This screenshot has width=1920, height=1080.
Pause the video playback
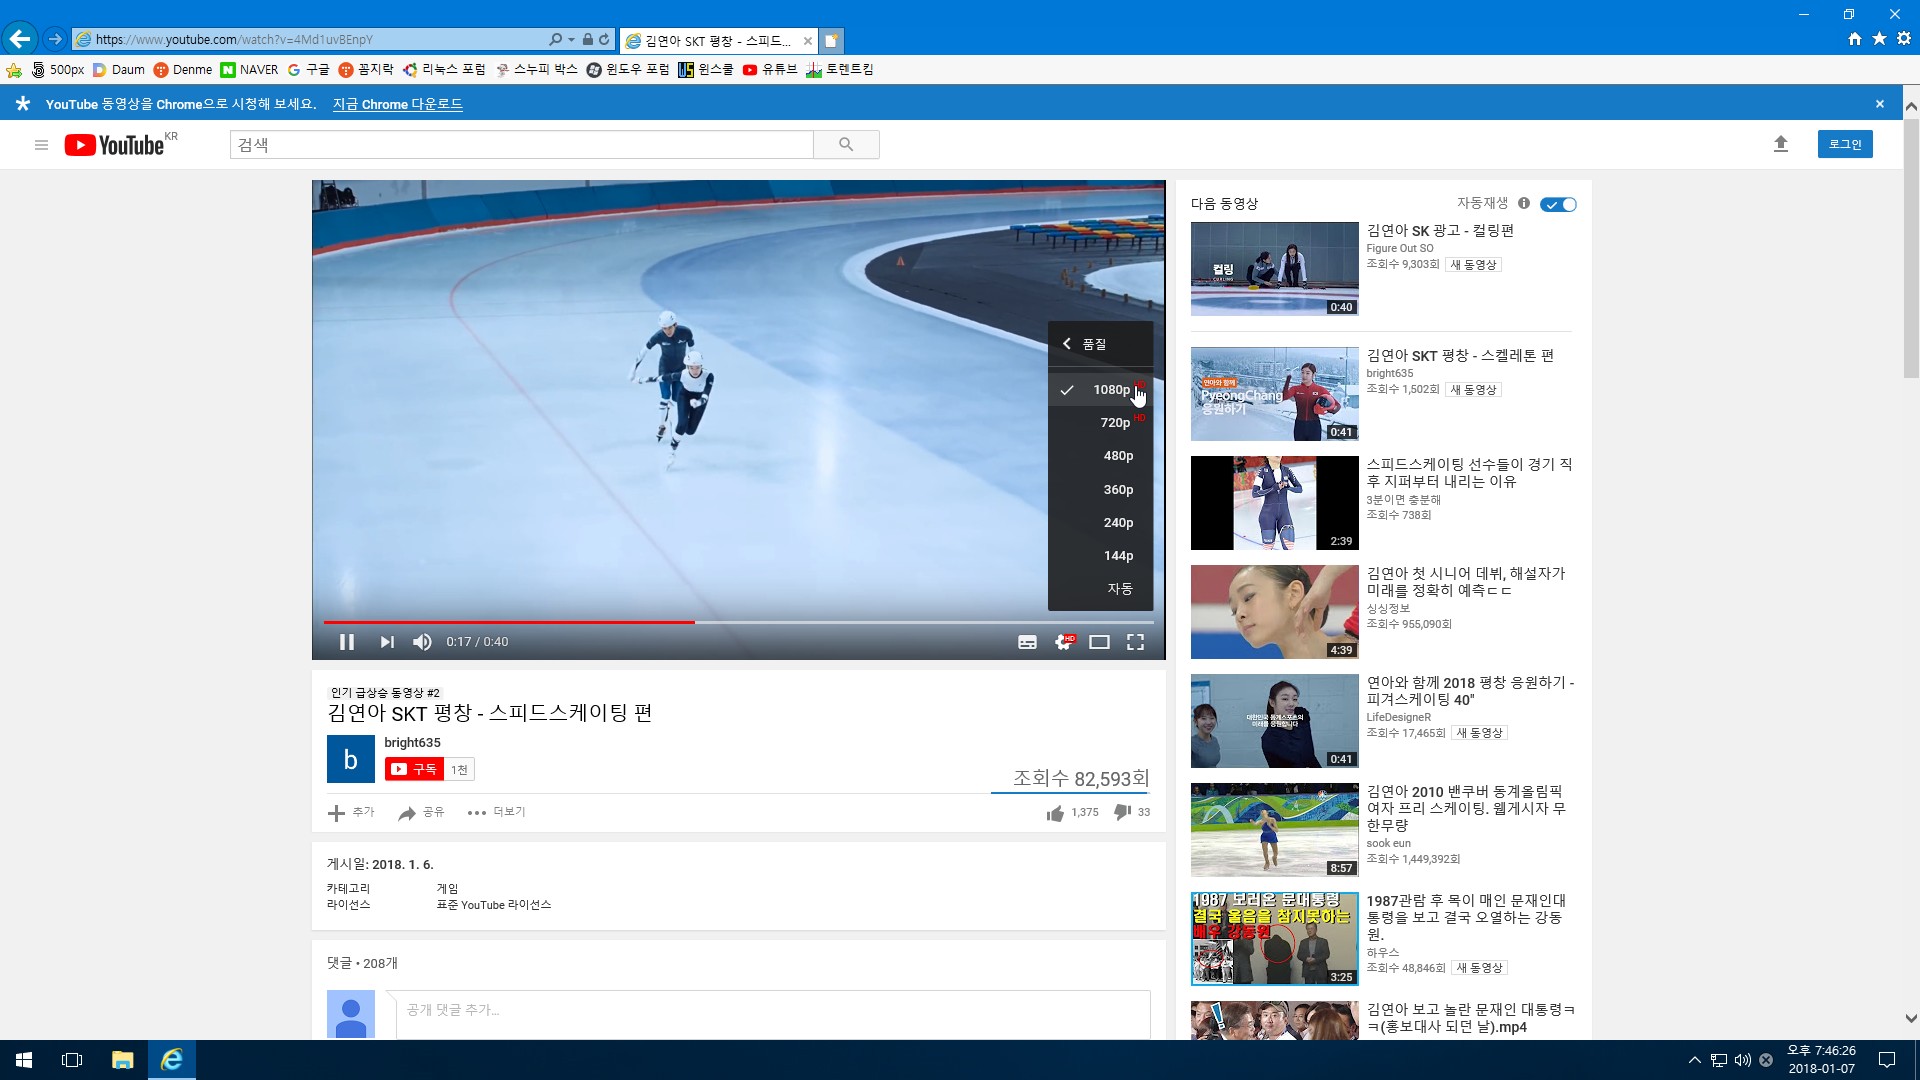click(x=347, y=642)
